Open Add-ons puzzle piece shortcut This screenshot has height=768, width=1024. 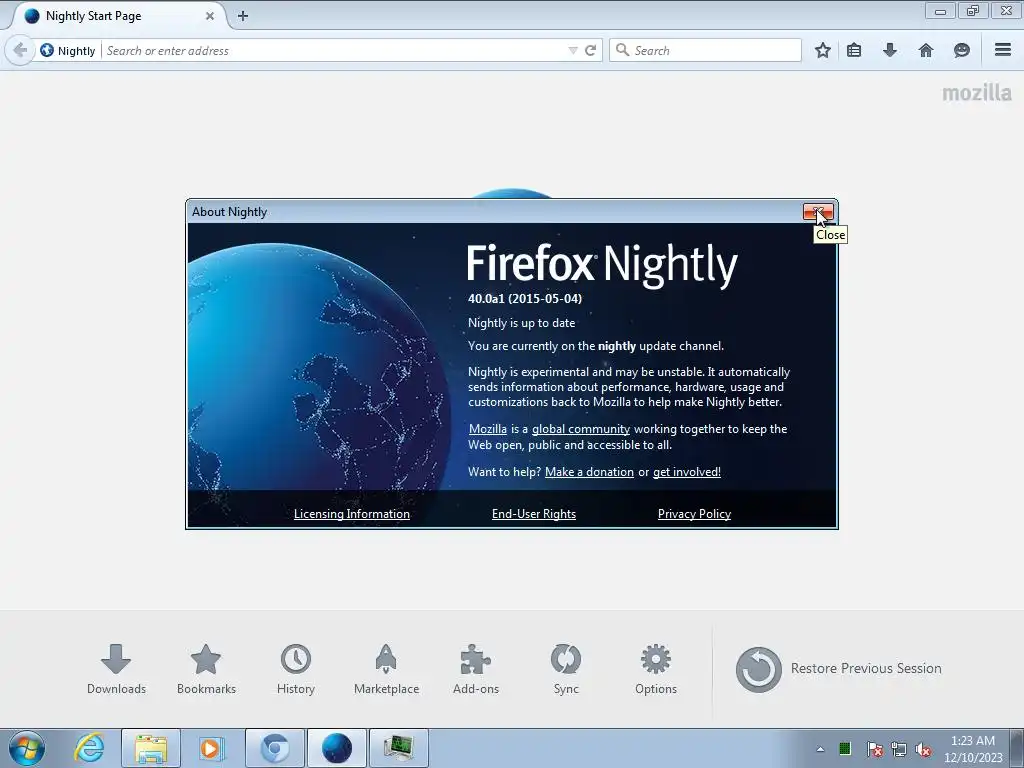(475, 669)
